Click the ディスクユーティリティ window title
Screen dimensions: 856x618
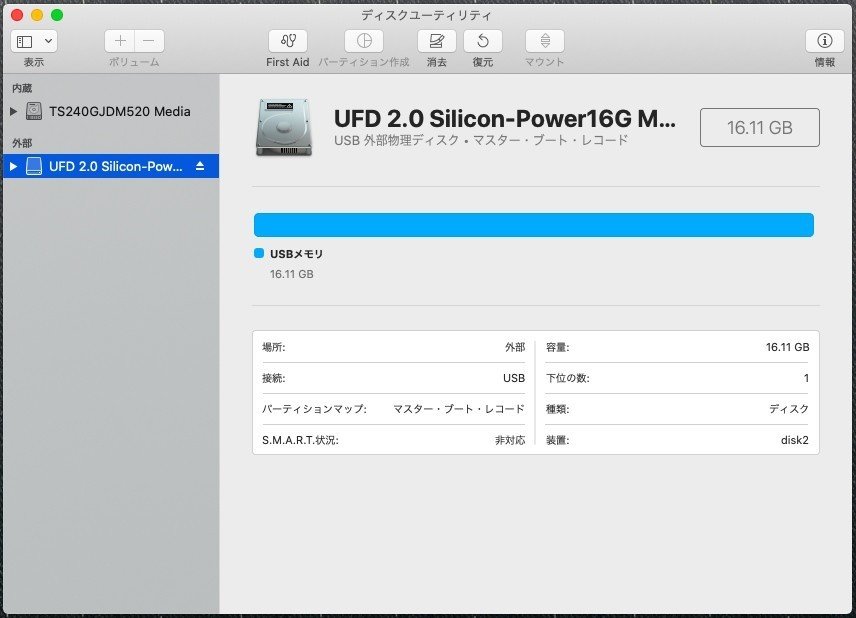[426, 15]
